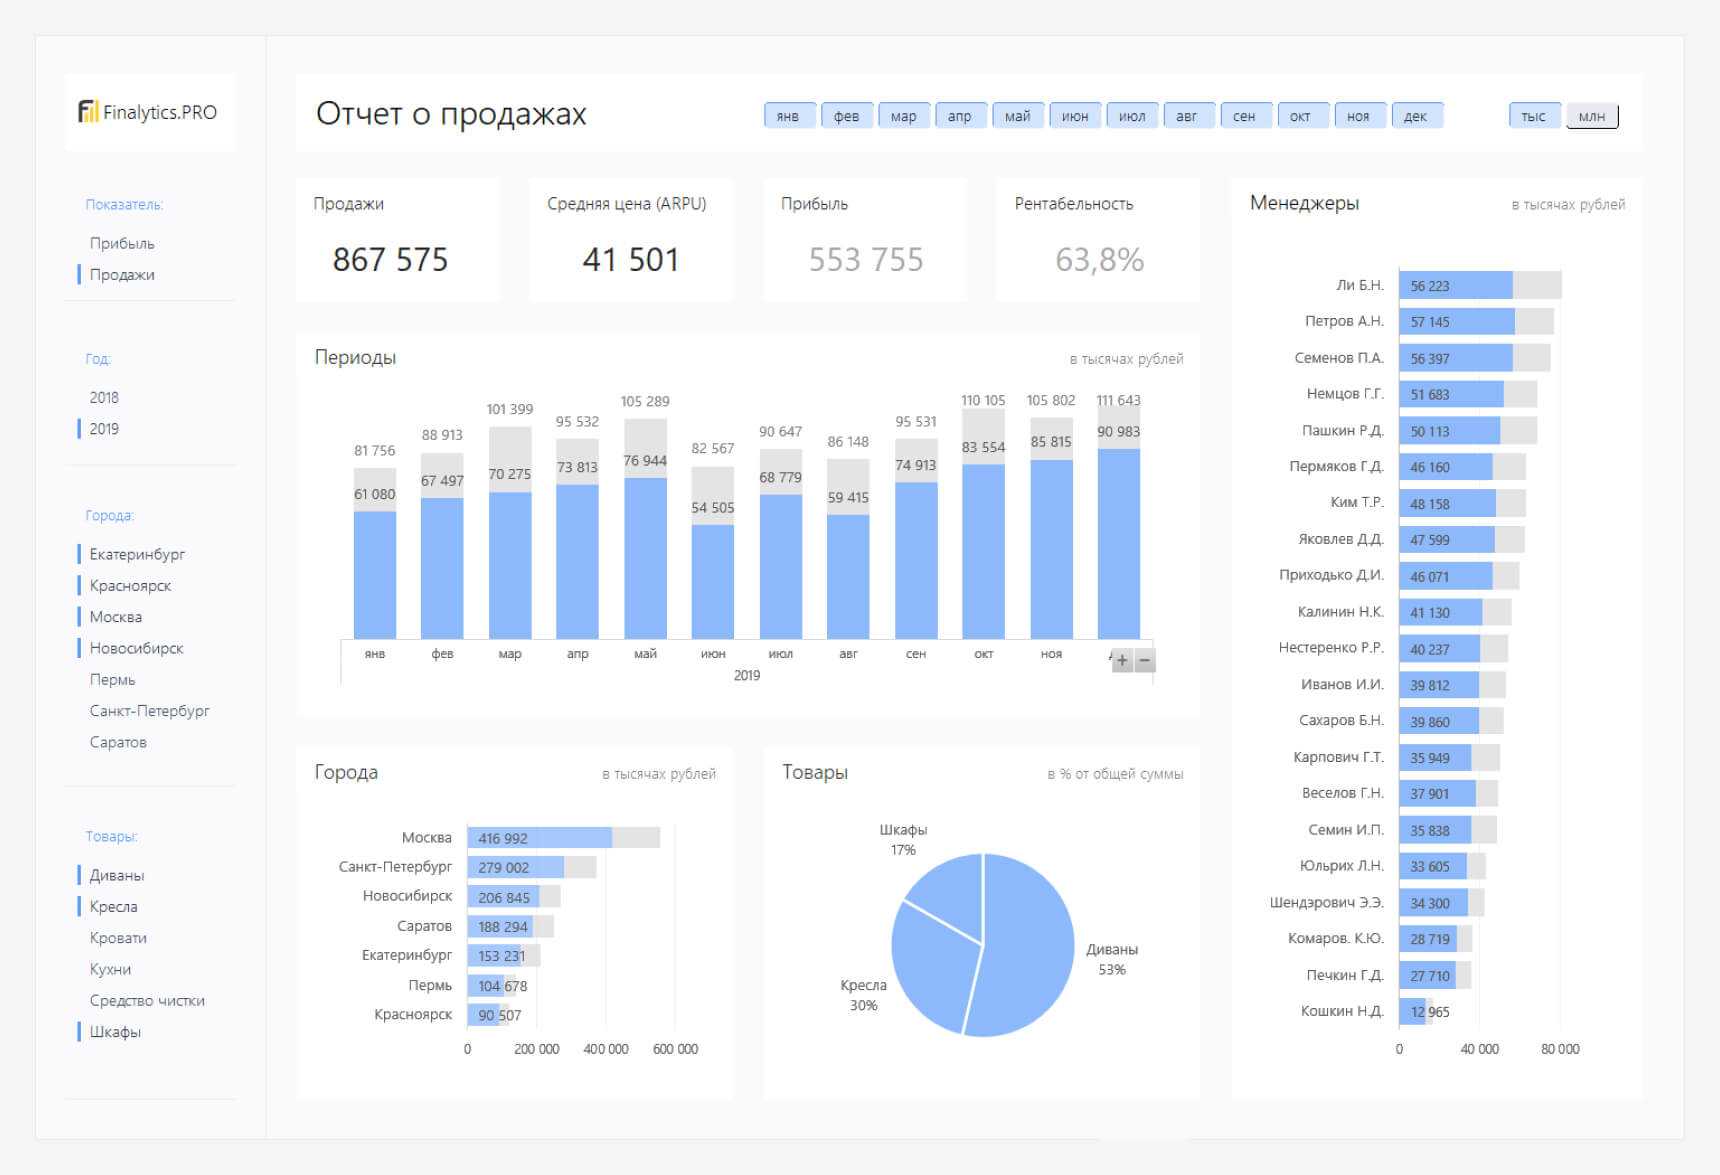Screen dimensions: 1720x1175
Task: Click the Продажи KPI value 867 575
Action: pyautogui.click(x=390, y=260)
